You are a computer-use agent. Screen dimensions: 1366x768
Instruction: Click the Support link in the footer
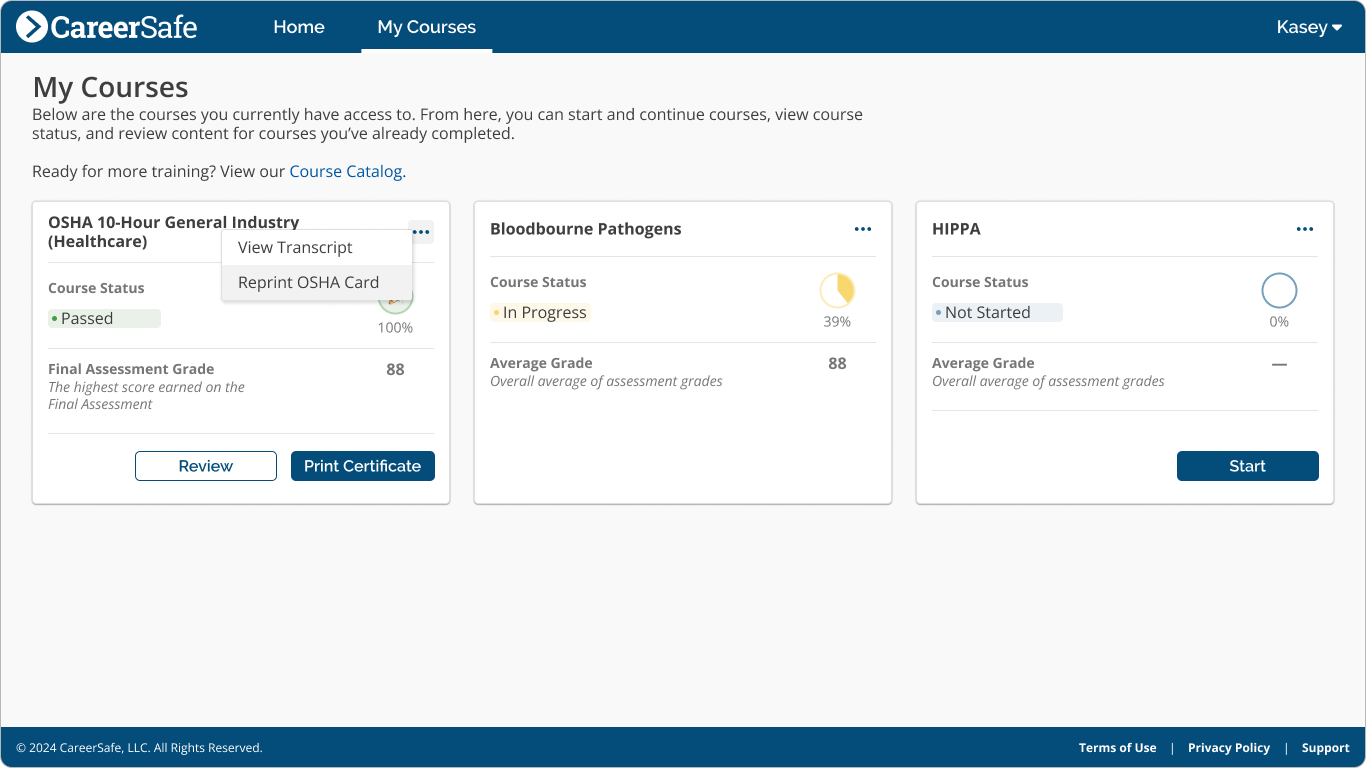tap(1325, 747)
